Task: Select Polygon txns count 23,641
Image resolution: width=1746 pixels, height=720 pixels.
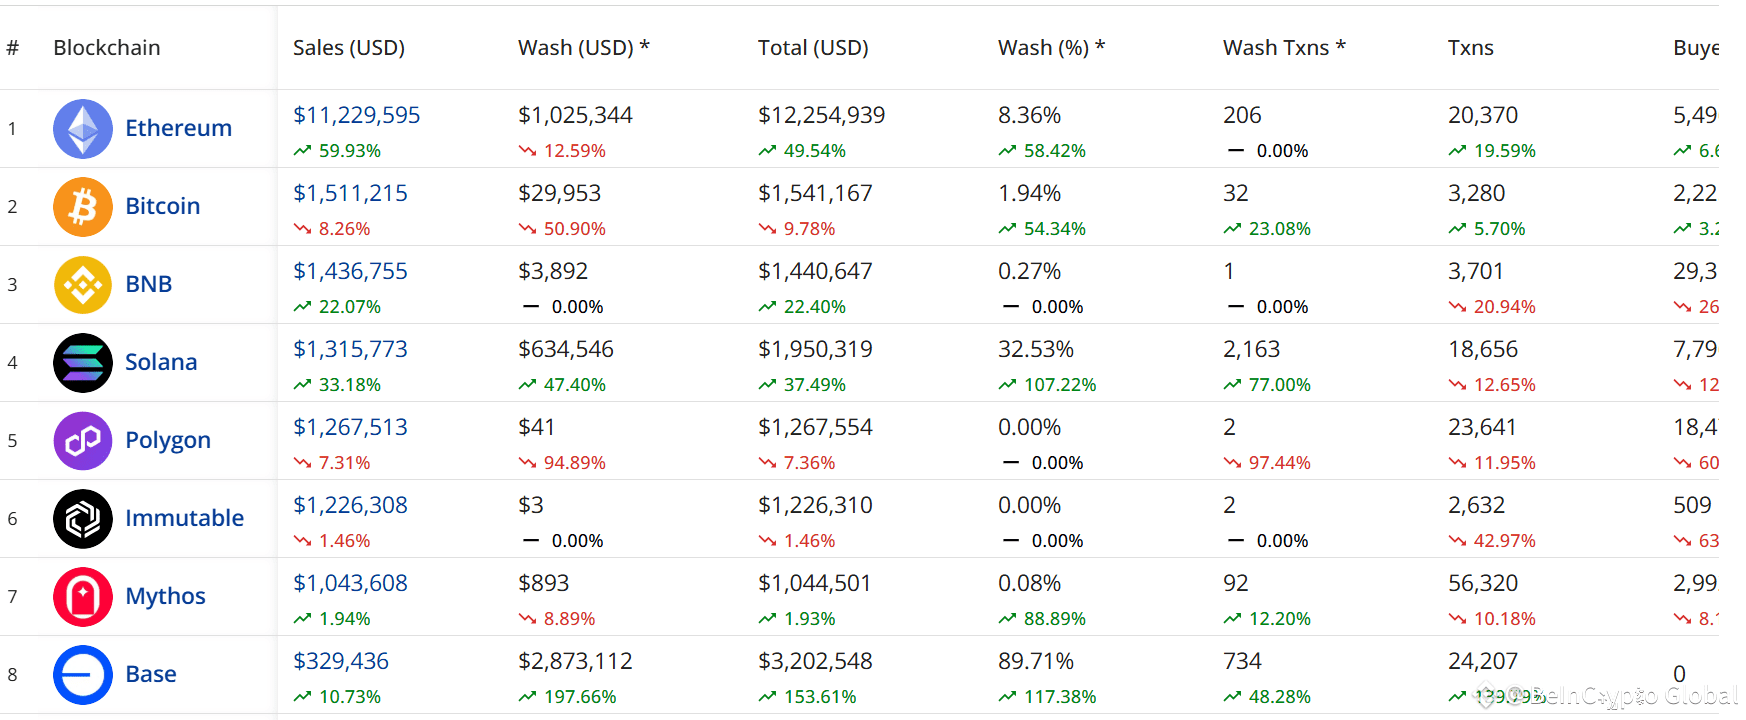Action: [1483, 427]
